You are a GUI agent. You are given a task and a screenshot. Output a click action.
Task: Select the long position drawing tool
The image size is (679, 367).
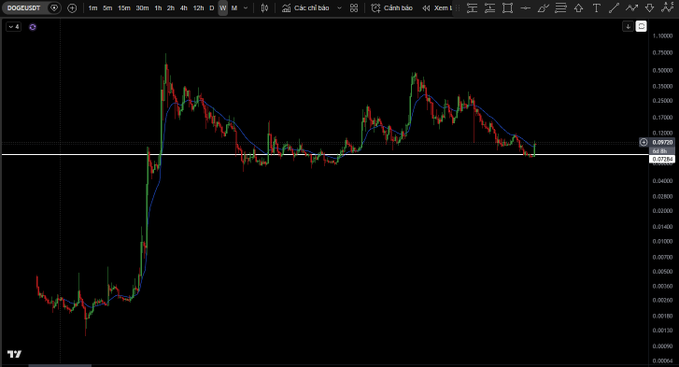click(x=472, y=8)
